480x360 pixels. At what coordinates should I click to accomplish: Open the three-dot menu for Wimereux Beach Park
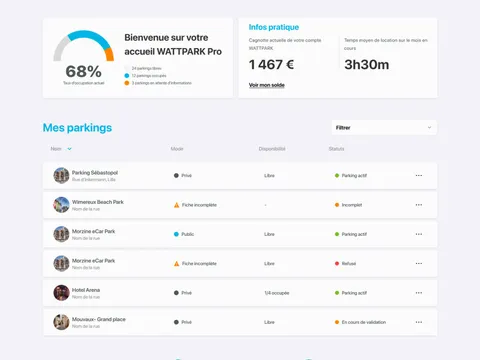tap(419, 205)
